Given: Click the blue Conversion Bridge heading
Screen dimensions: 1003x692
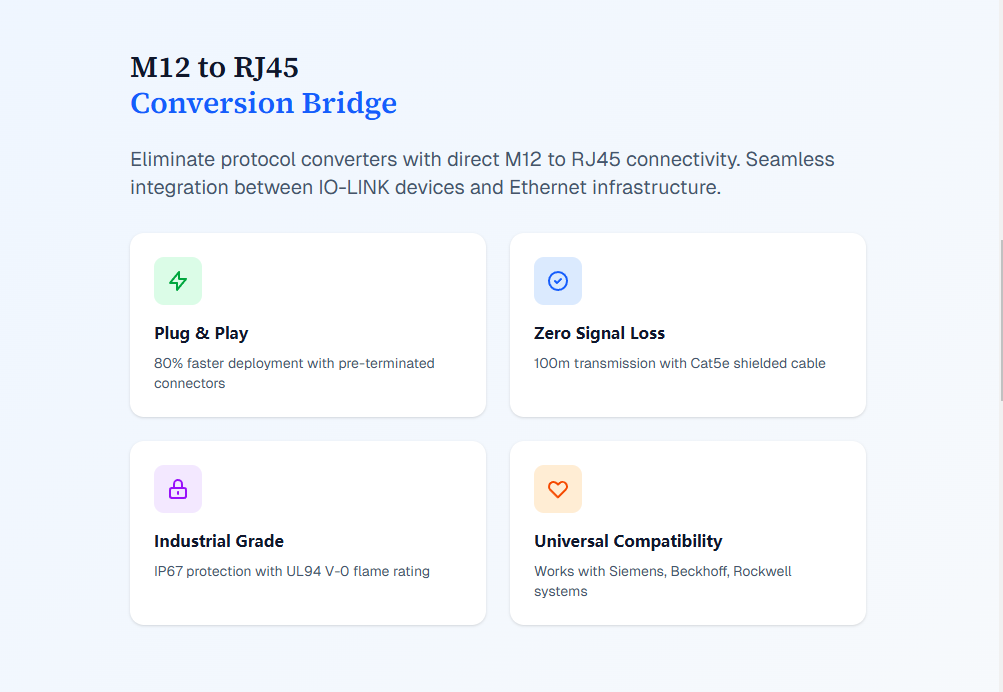Looking at the screenshot, I should 263,103.
